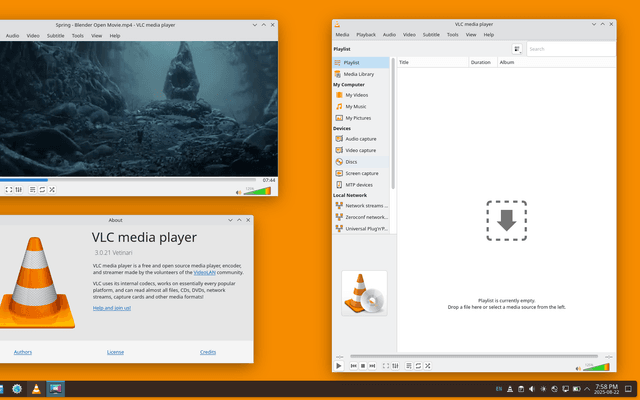Click VLC cone icon in taskbar
The height and width of the screenshot is (400, 640).
tap(36, 389)
